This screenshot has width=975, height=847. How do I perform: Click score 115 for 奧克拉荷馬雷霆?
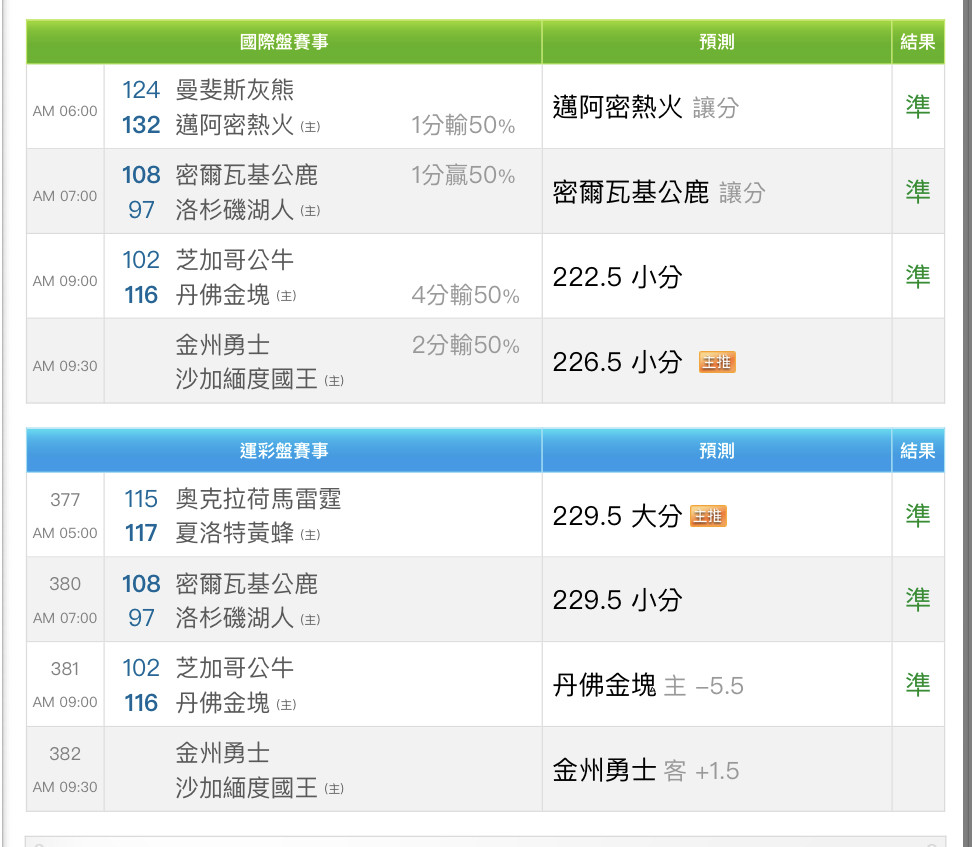(x=141, y=499)
